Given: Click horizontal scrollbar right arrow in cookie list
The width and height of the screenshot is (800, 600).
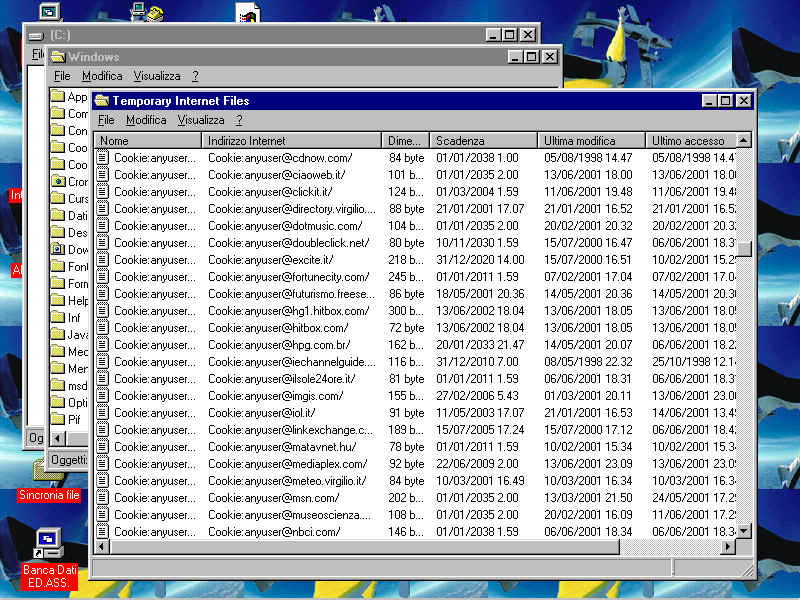Looking at the screenshot, I should click(729, 546).
